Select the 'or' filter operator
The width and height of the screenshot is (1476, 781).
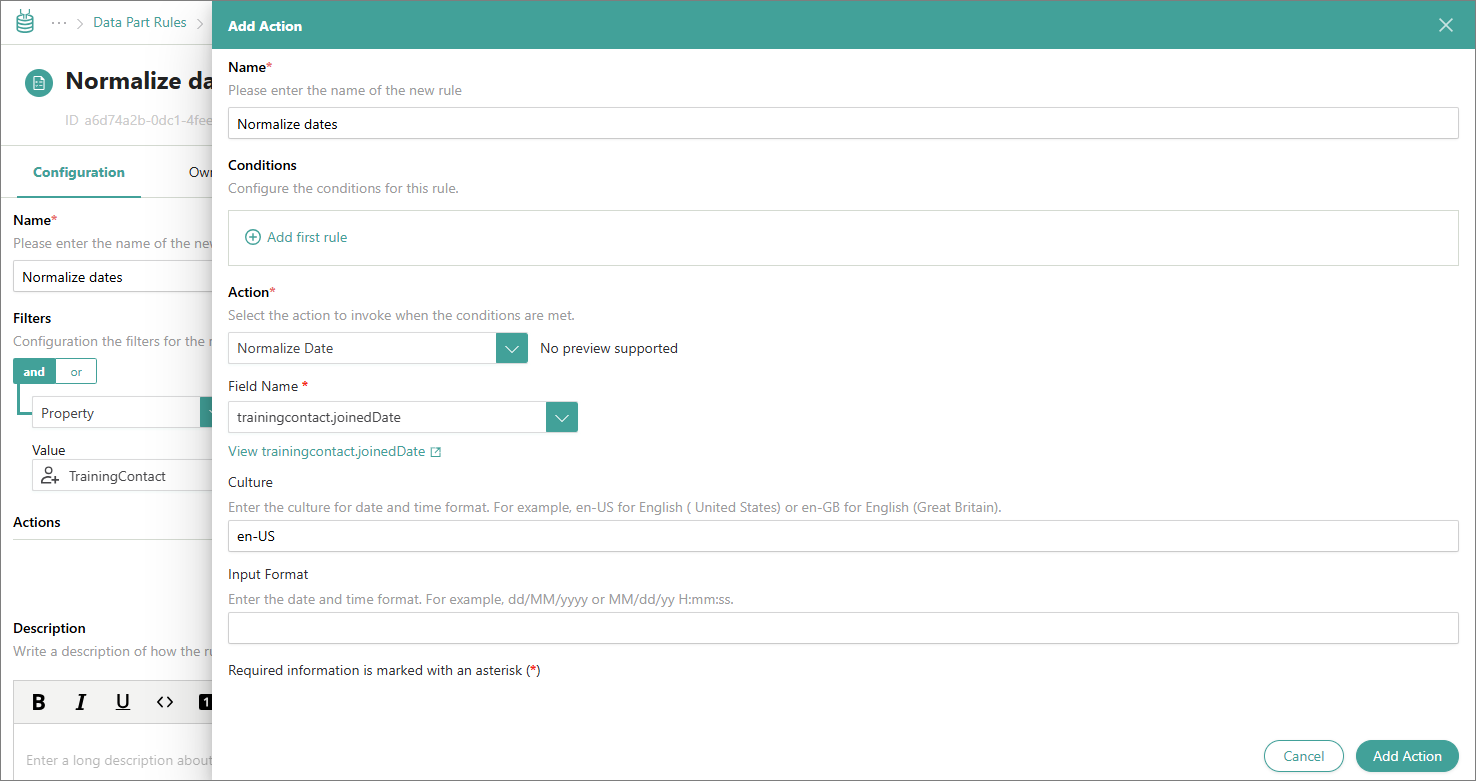coord(76,371)
